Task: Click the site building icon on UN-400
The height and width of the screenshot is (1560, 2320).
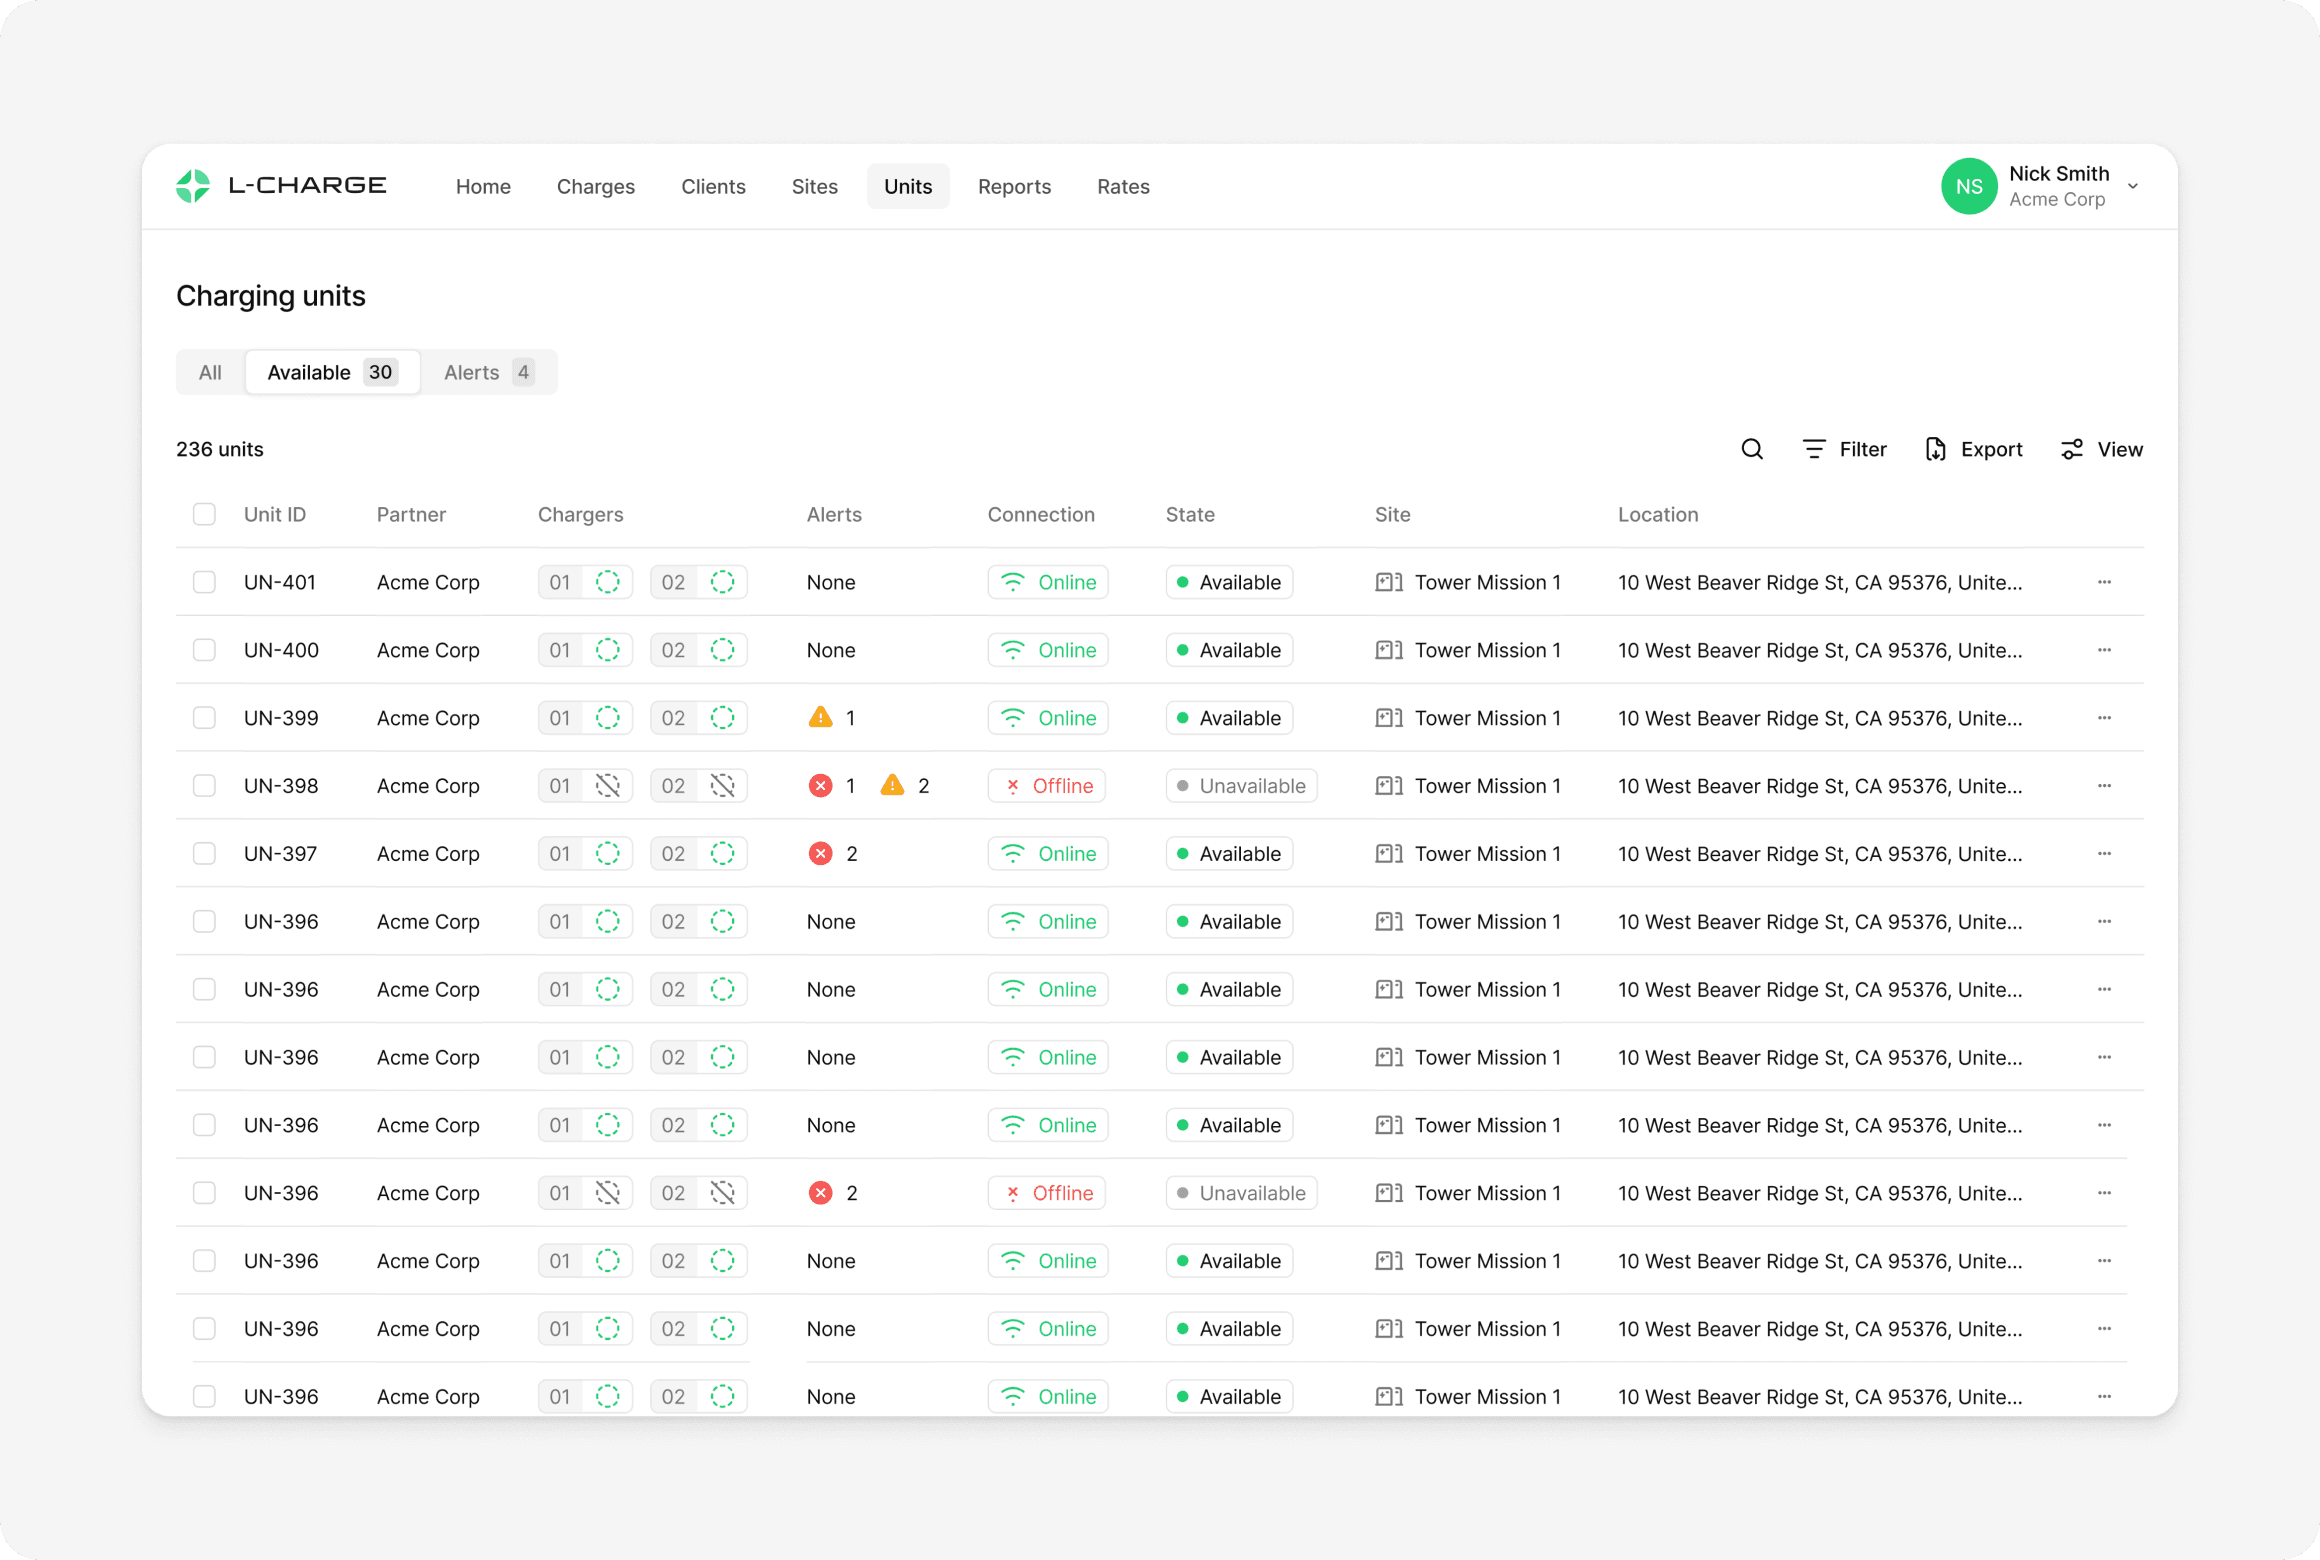Action: [1388, 650]
